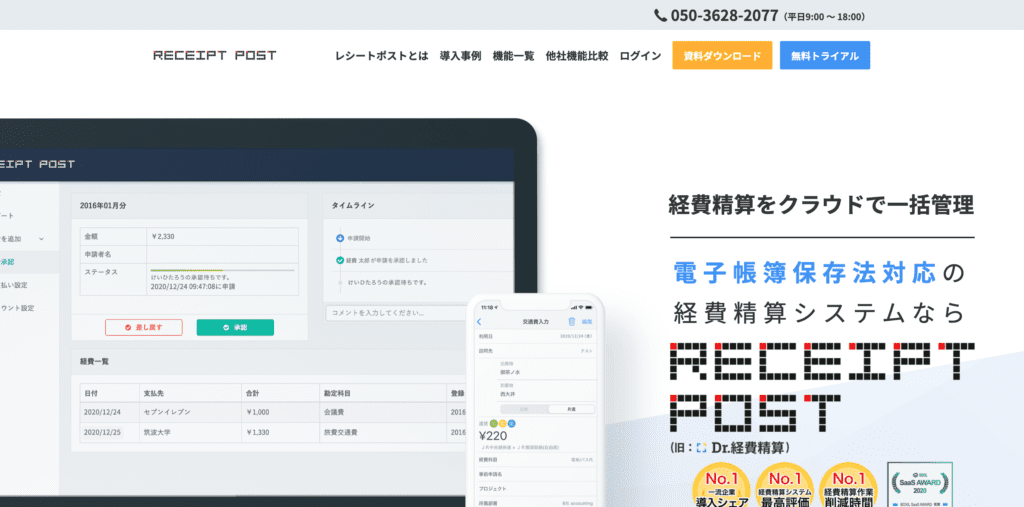
Task: Click the orange 資料ダウンロード button
Action: pos(722,56)
